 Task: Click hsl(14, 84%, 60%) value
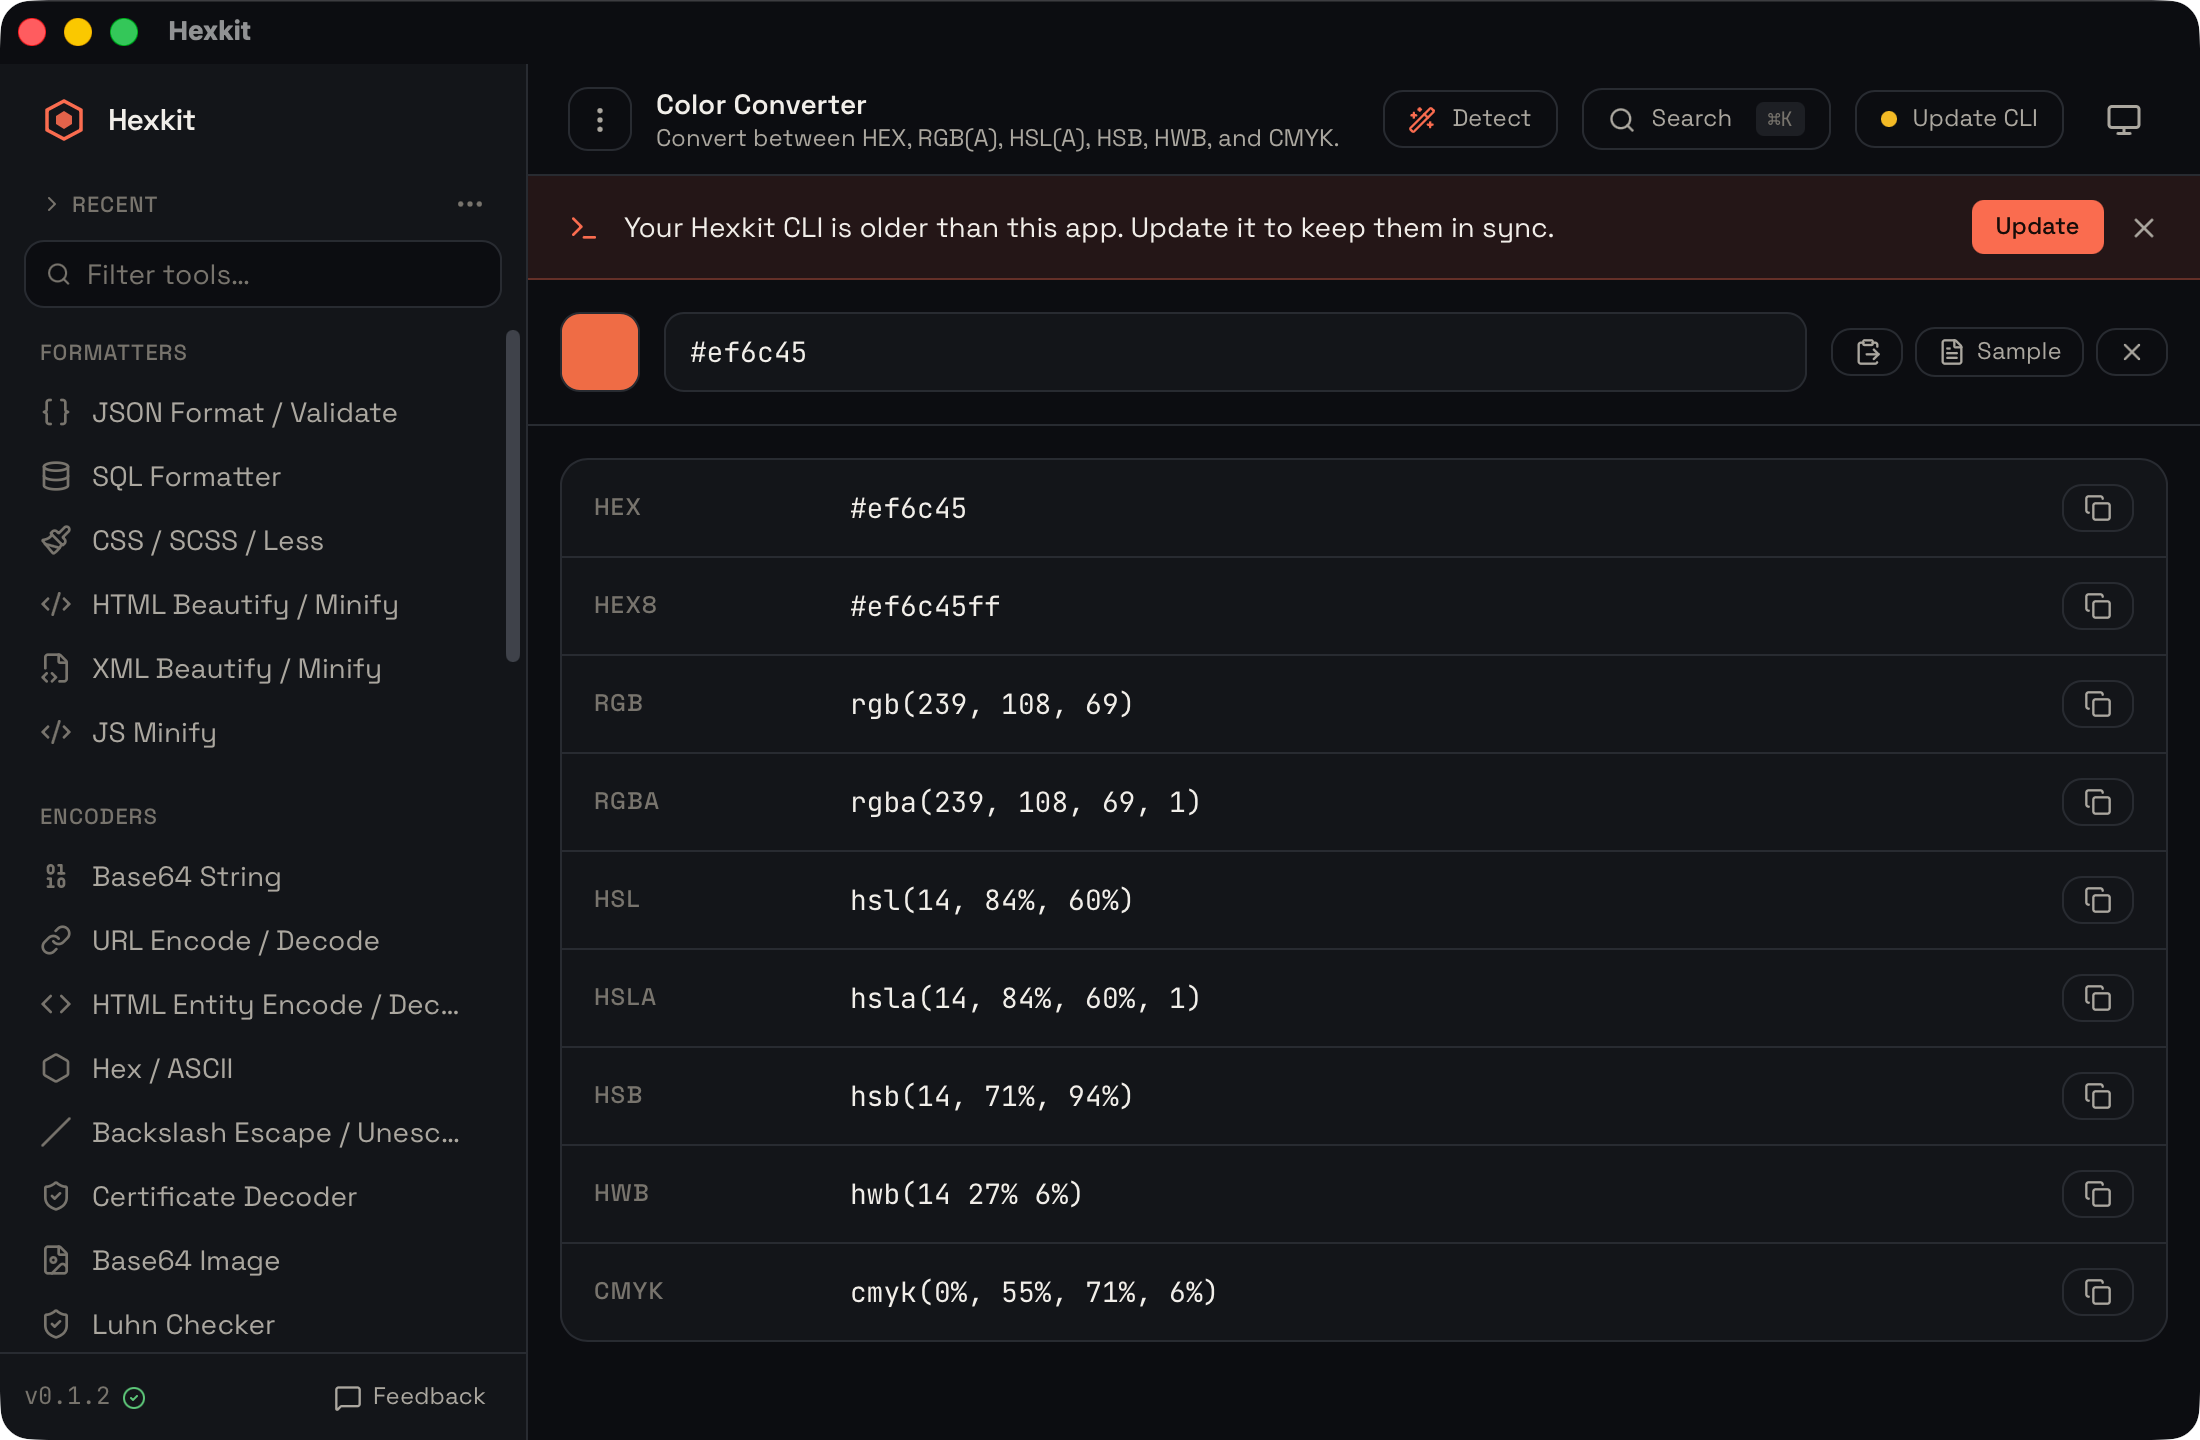991,900
